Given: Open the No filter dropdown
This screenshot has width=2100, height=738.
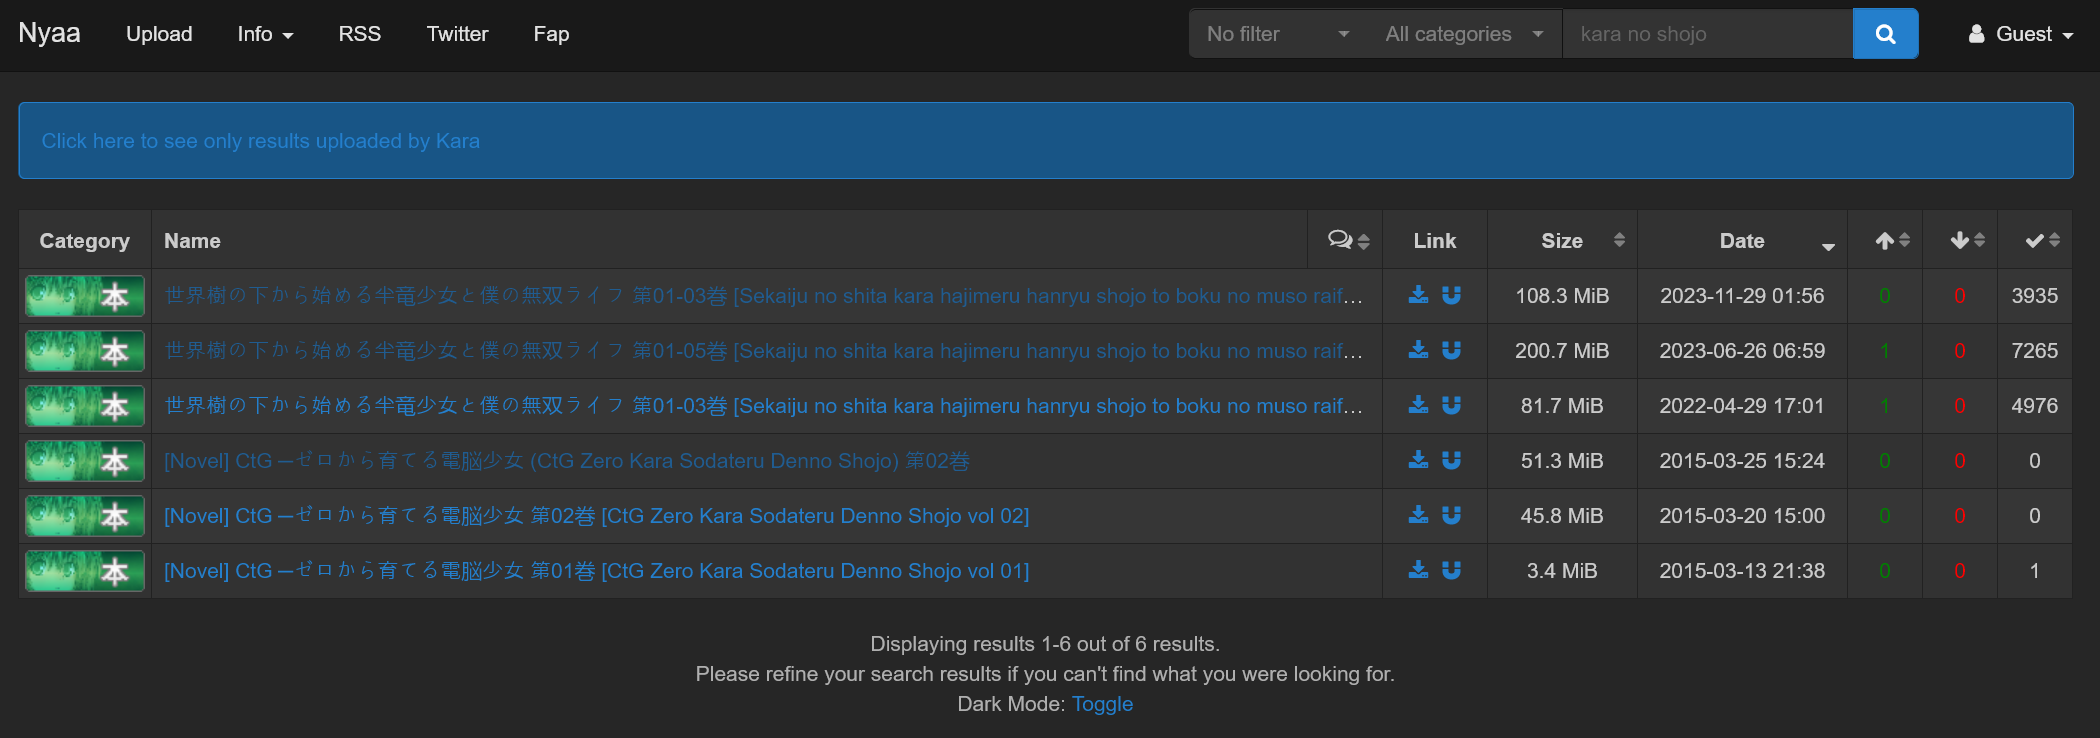Looking at the screenshot, I should click(x=1278, y=34).
